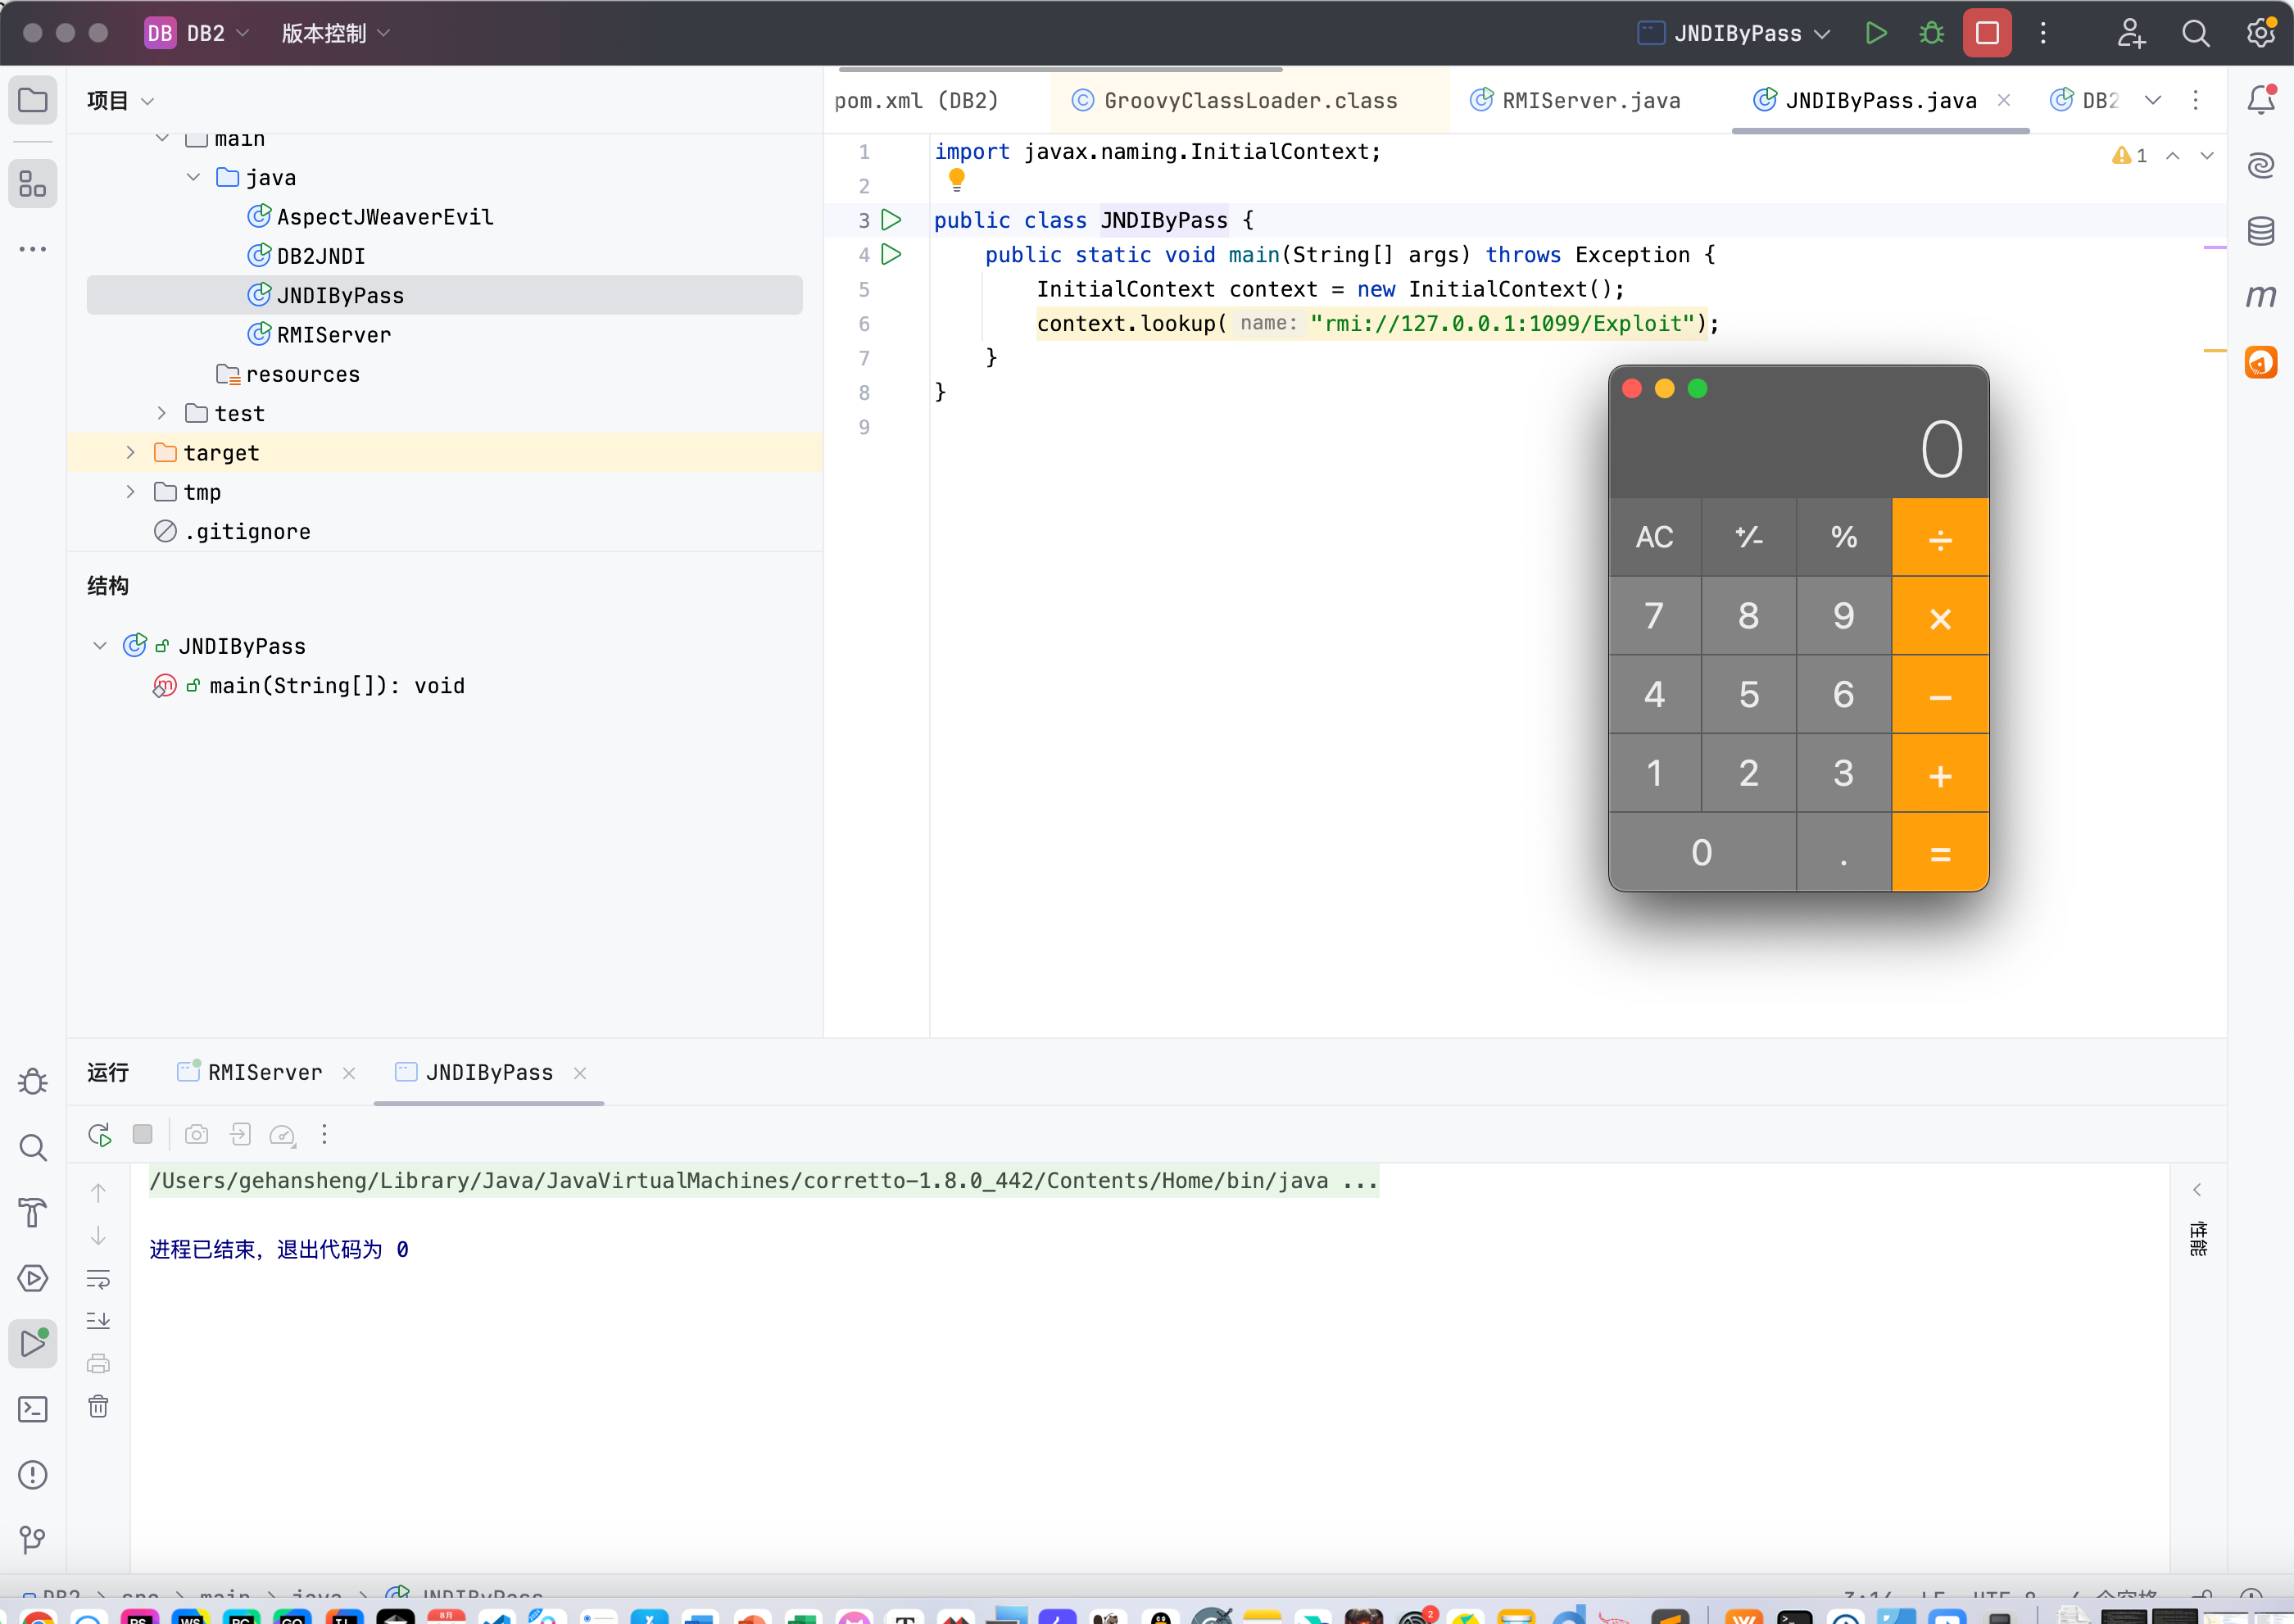This screenshot has width=2294, height=1624.
Task: Click calculator 7 key
Action: pos(1654,616)
